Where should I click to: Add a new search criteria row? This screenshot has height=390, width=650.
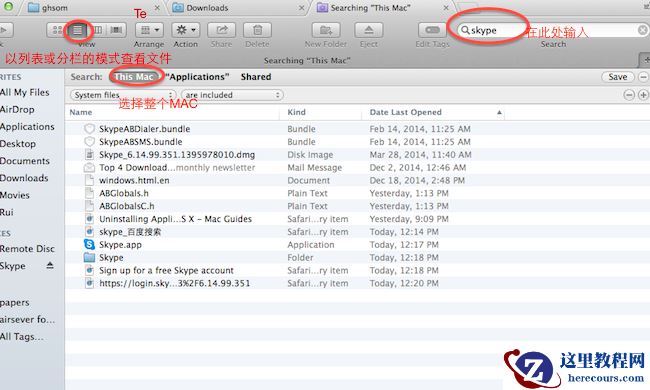click(643, 95)
